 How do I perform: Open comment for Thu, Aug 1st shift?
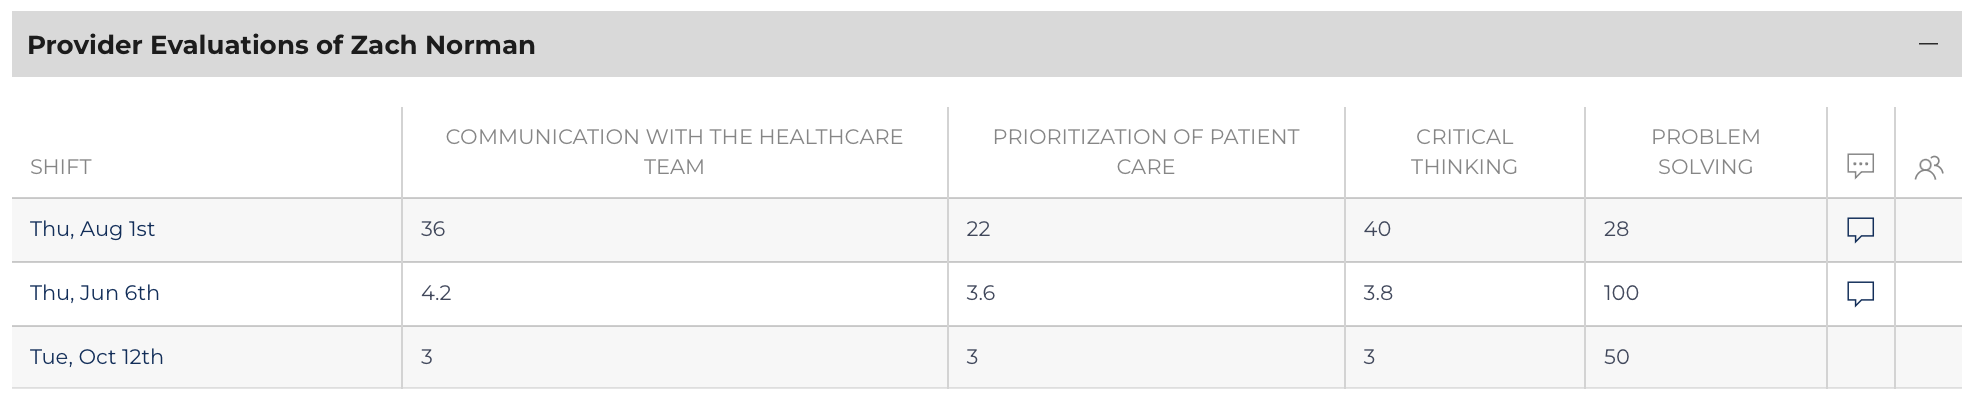coord(1860,230)
